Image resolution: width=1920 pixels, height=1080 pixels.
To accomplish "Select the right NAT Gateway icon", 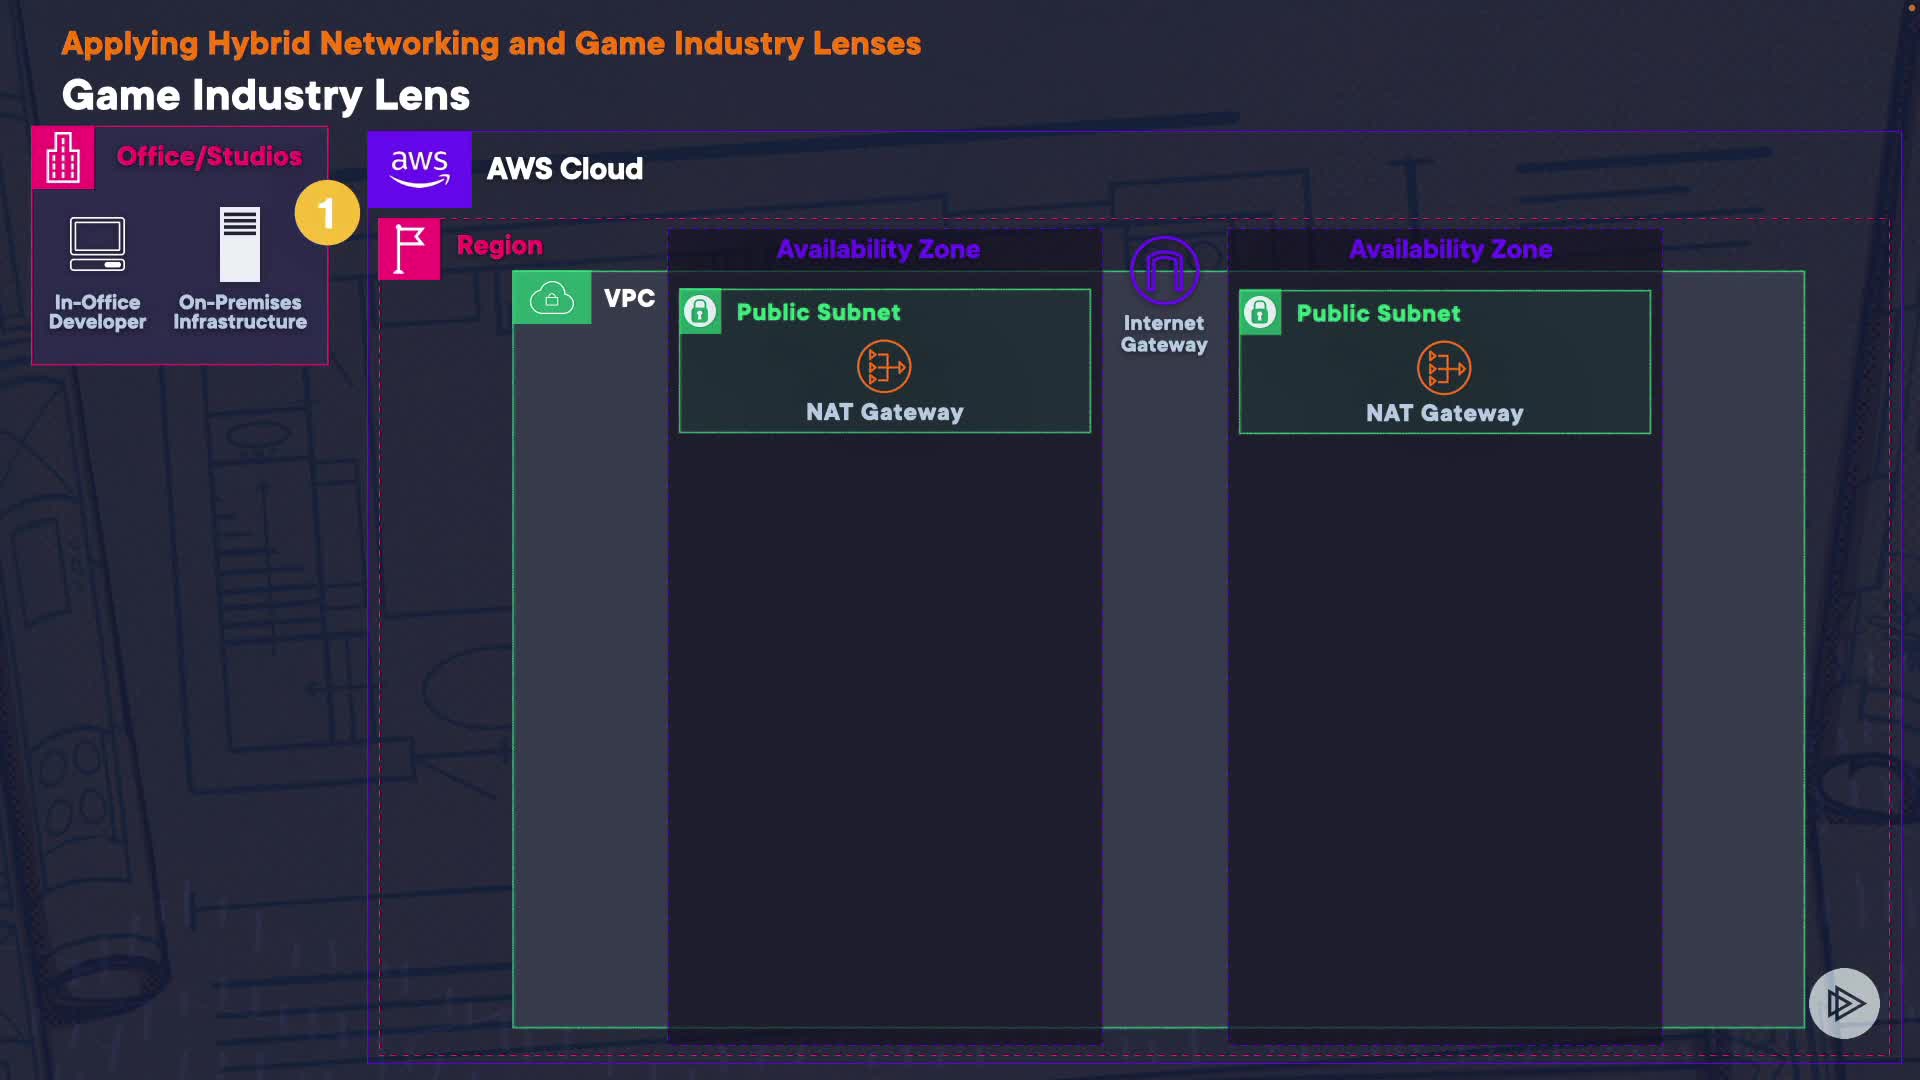I will coord(1444,368).
